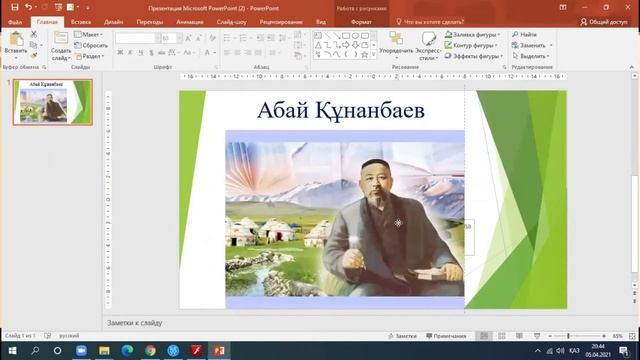
Task: Open the Эффекты фигуры dropdown
Action: click(x=474, y=56)
